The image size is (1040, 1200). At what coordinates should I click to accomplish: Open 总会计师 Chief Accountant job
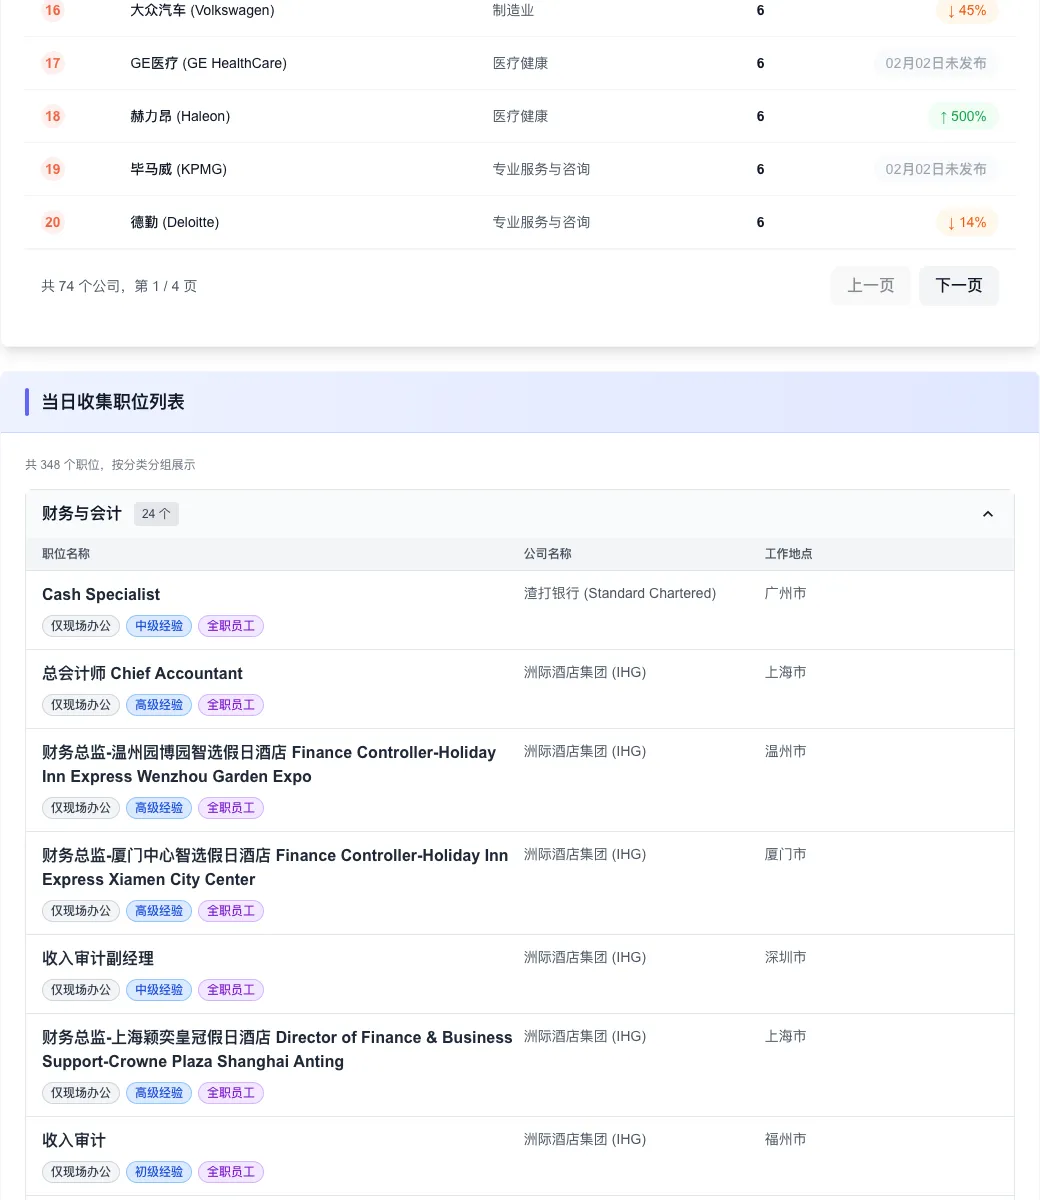[x=142, y=673]
